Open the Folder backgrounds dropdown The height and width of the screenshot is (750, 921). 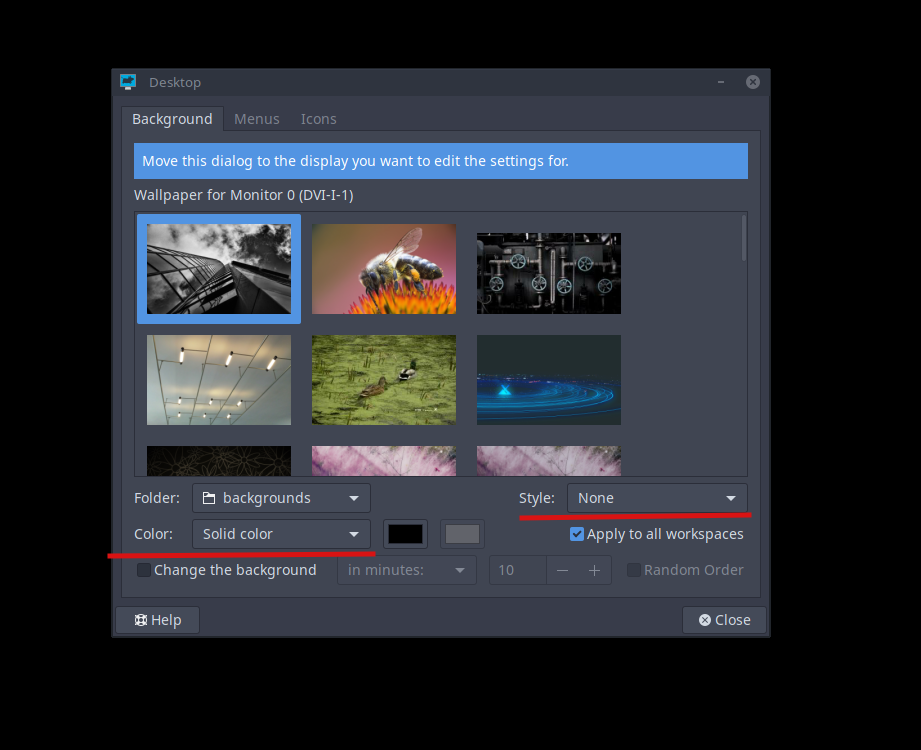[281, 498]
